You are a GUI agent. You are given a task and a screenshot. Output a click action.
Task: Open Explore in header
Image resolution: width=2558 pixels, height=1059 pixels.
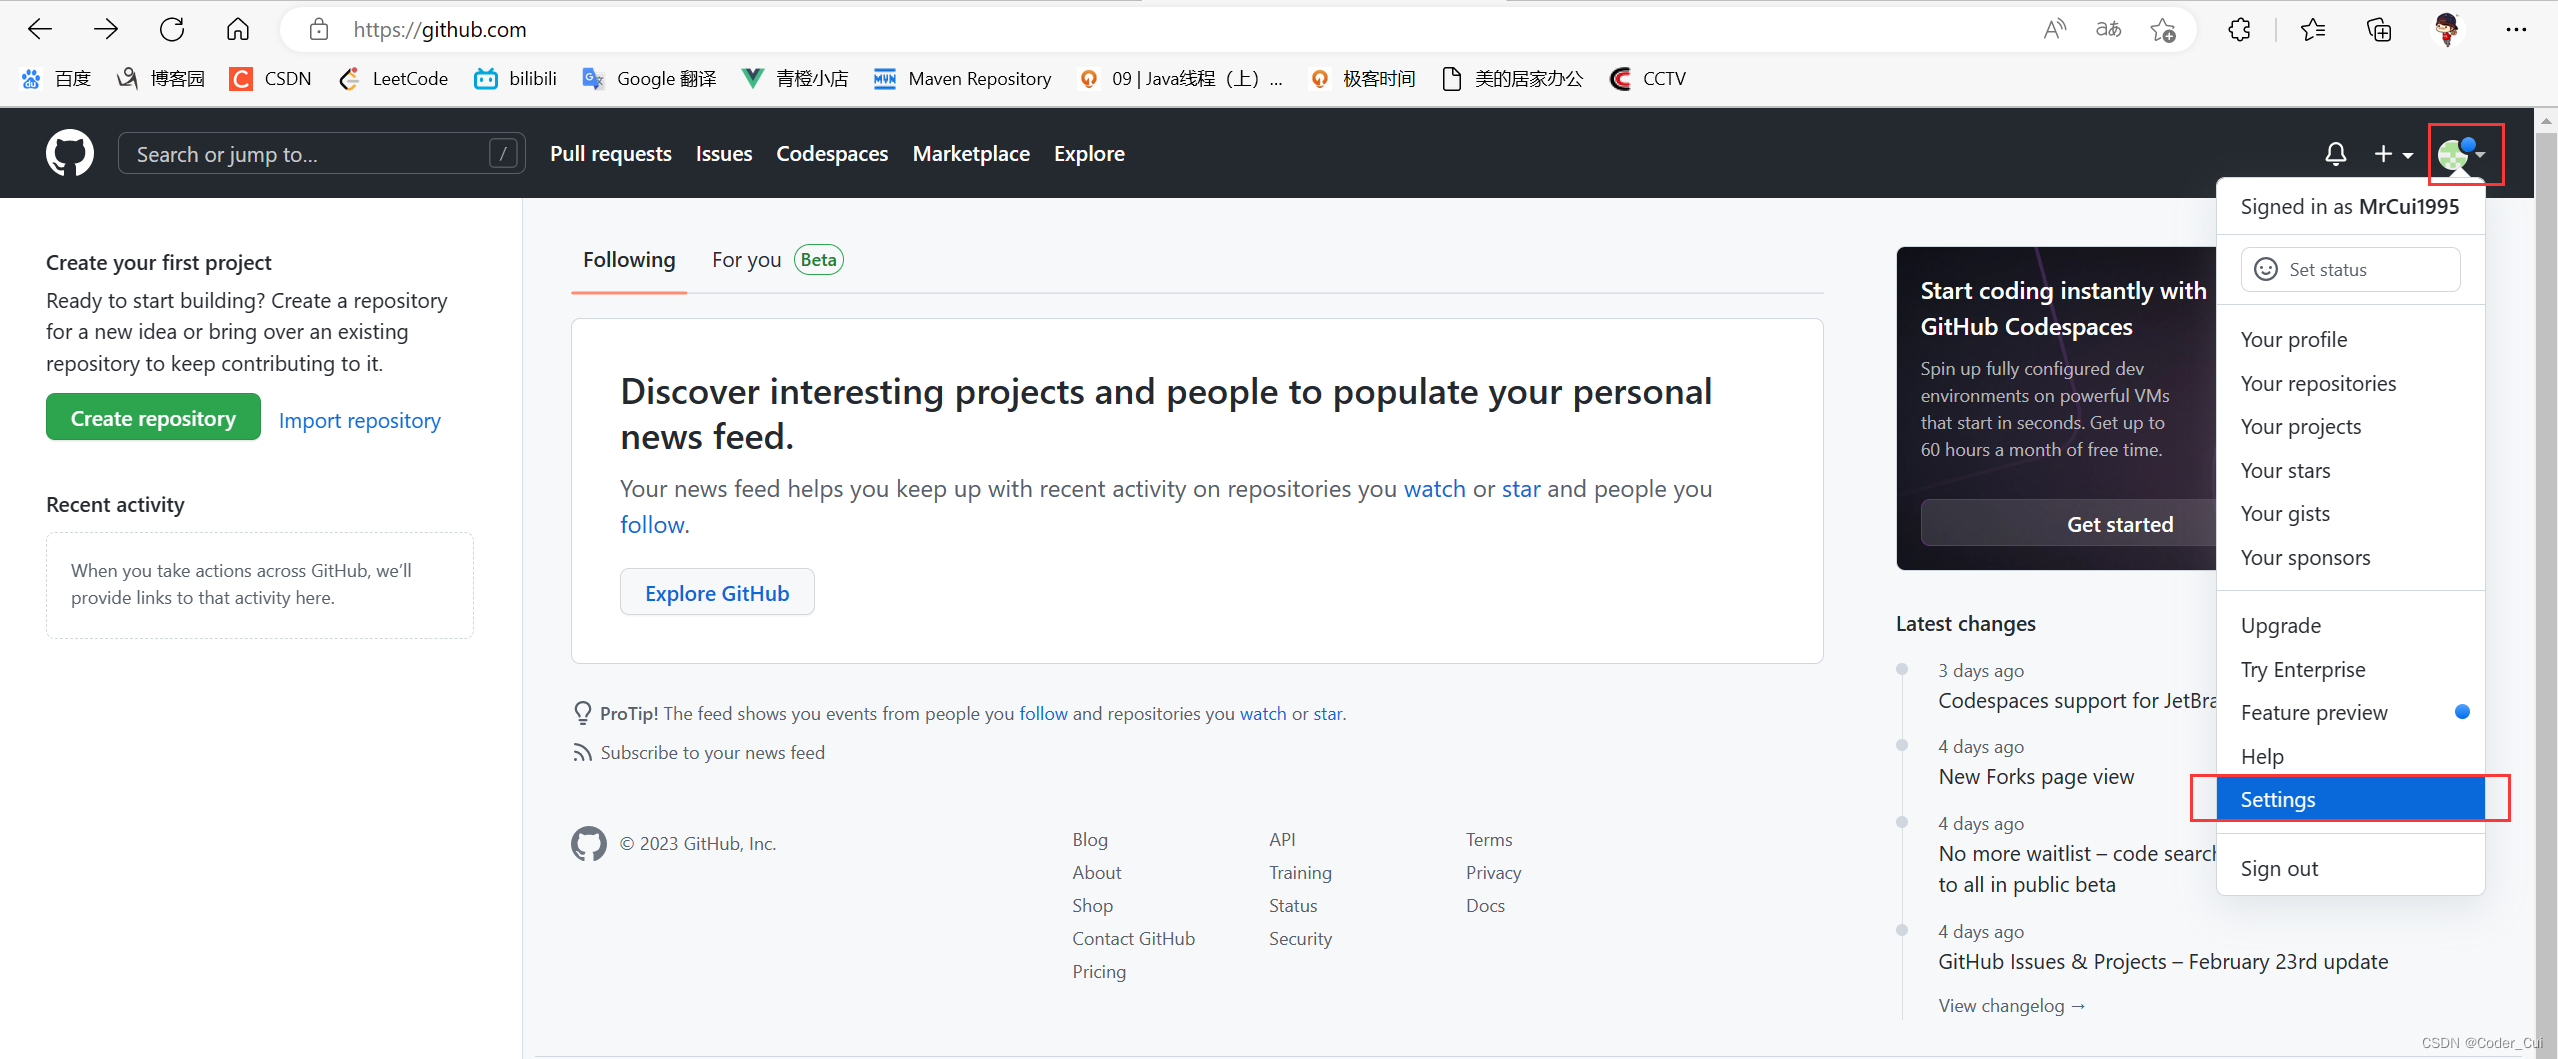tap(1089, 154)
